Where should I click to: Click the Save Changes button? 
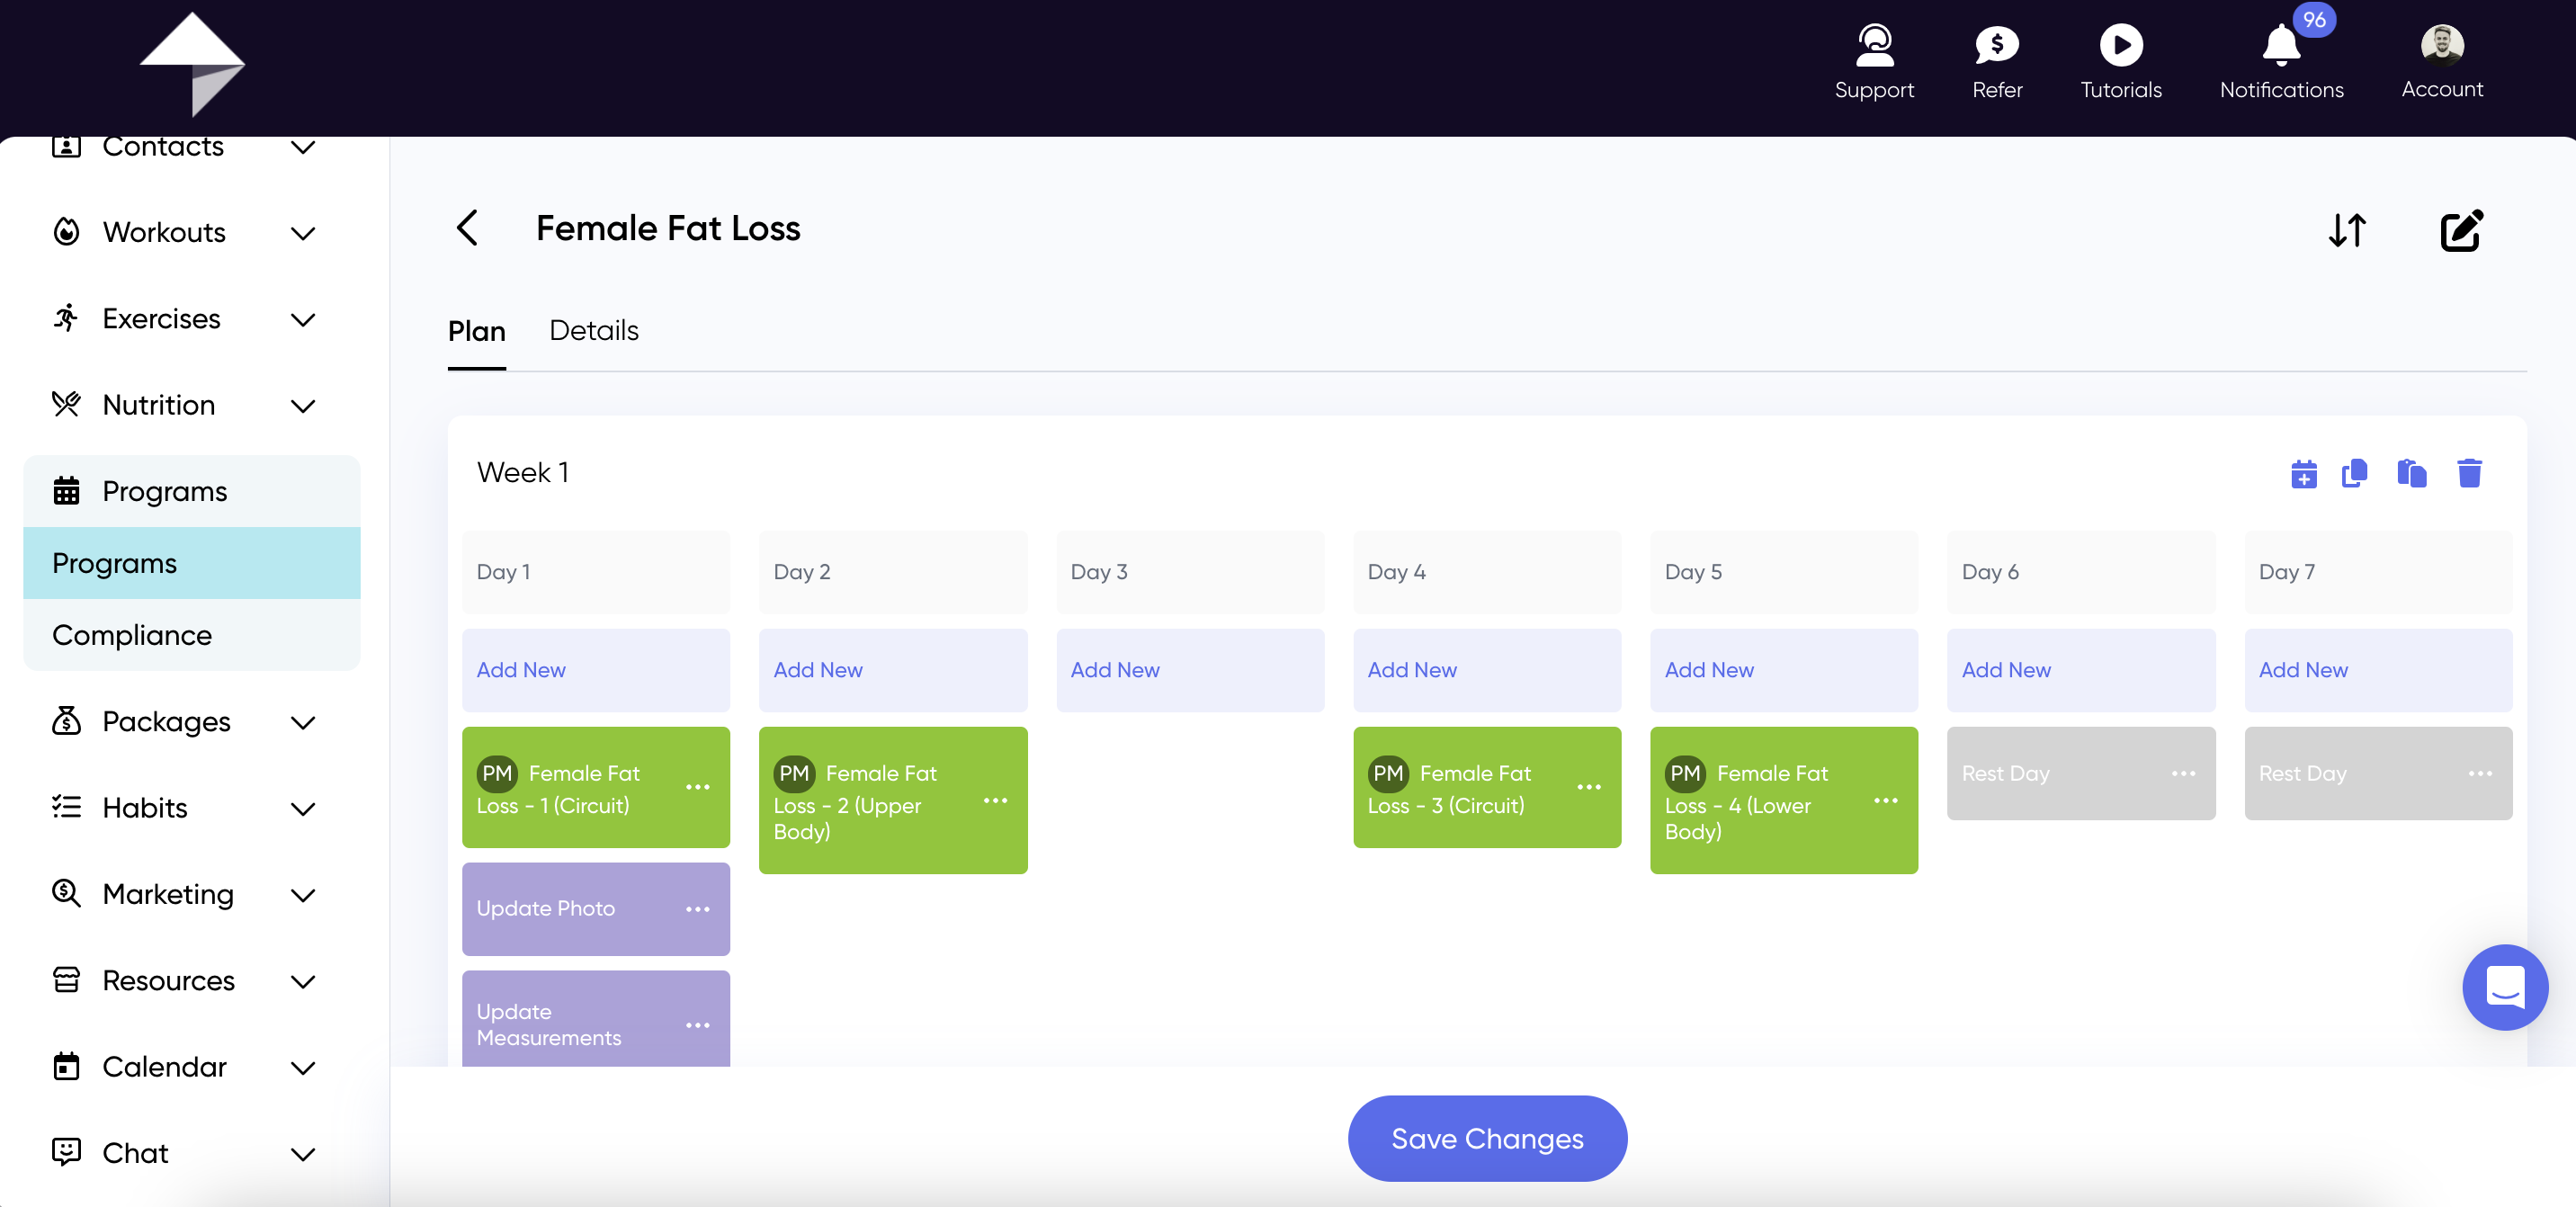tap(1487, 1138)
